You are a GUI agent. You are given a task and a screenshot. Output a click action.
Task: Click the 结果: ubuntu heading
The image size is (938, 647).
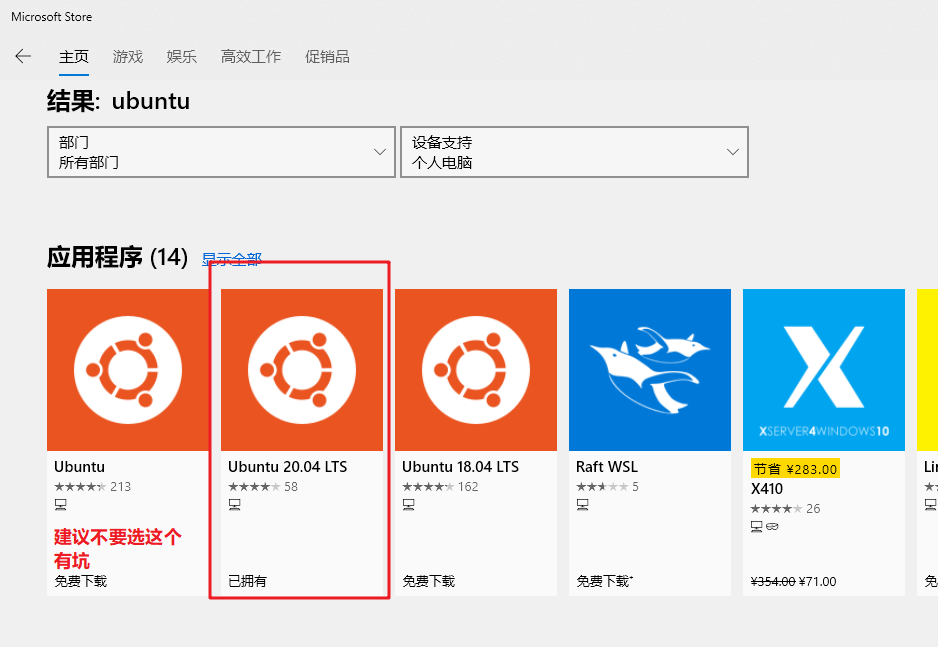pyautogui.click(x=118, y=101)
